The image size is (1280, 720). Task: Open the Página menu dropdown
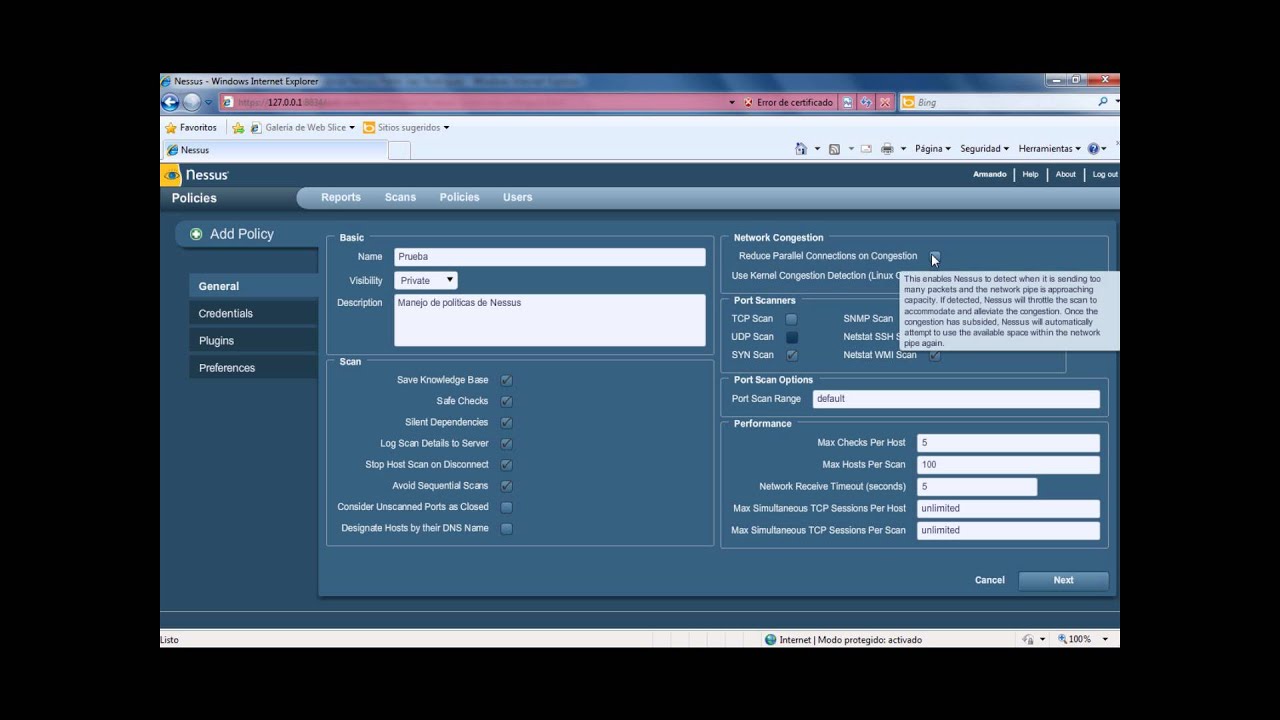click(932, 149)
